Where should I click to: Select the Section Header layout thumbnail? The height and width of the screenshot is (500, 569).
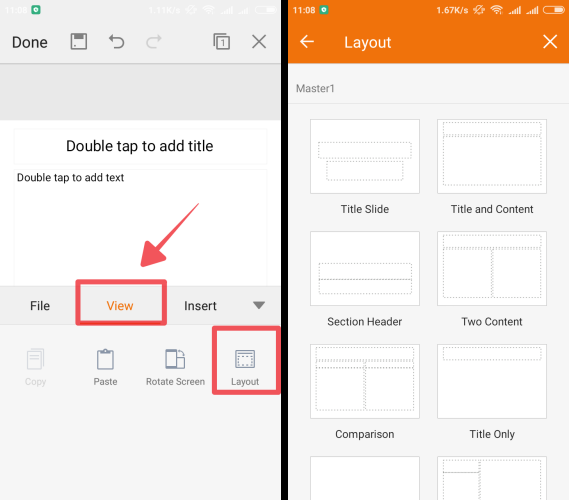[365, 269]
